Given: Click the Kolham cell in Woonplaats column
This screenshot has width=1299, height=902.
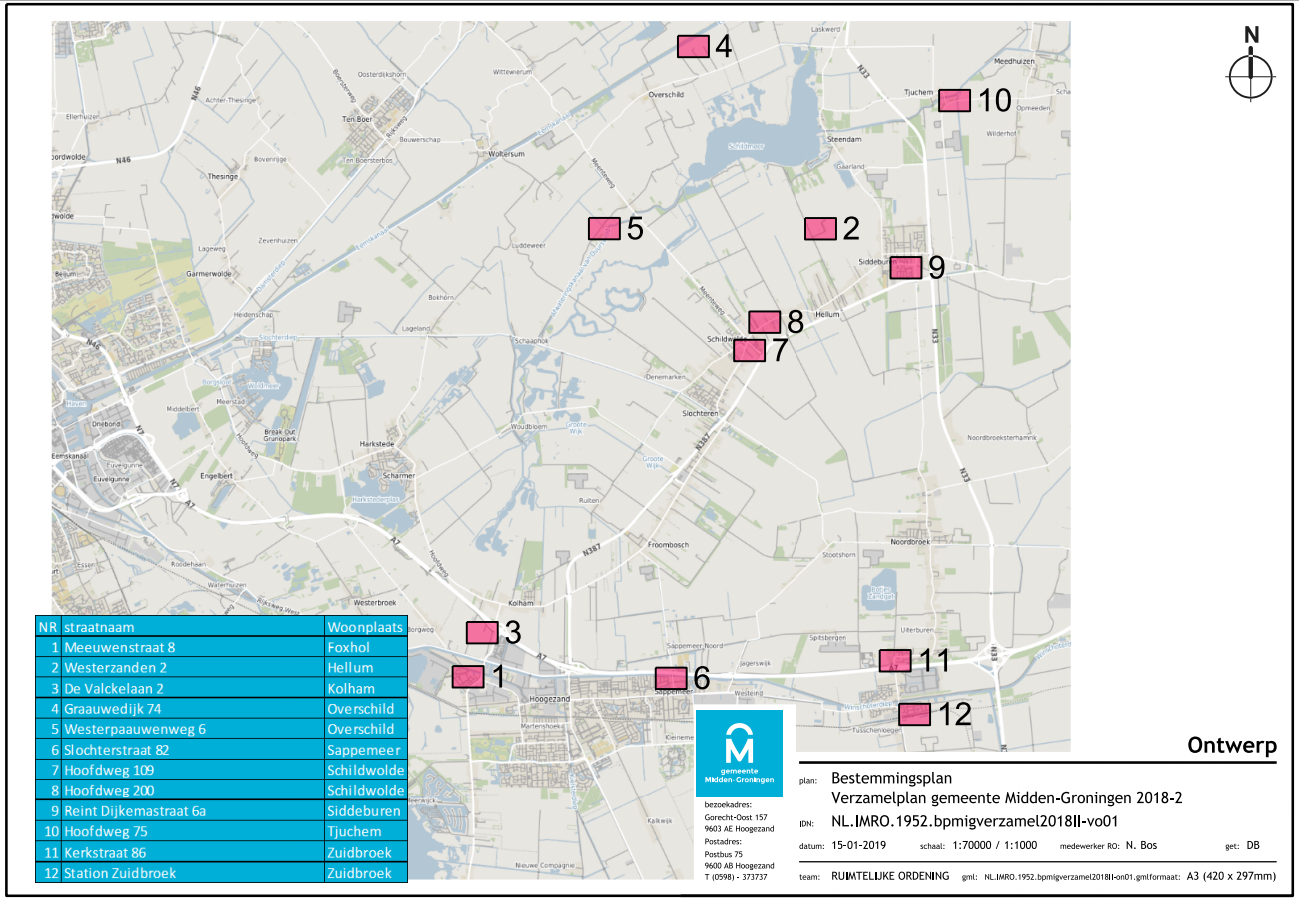Looking at the screenshot, I should [x=366, y=688].
